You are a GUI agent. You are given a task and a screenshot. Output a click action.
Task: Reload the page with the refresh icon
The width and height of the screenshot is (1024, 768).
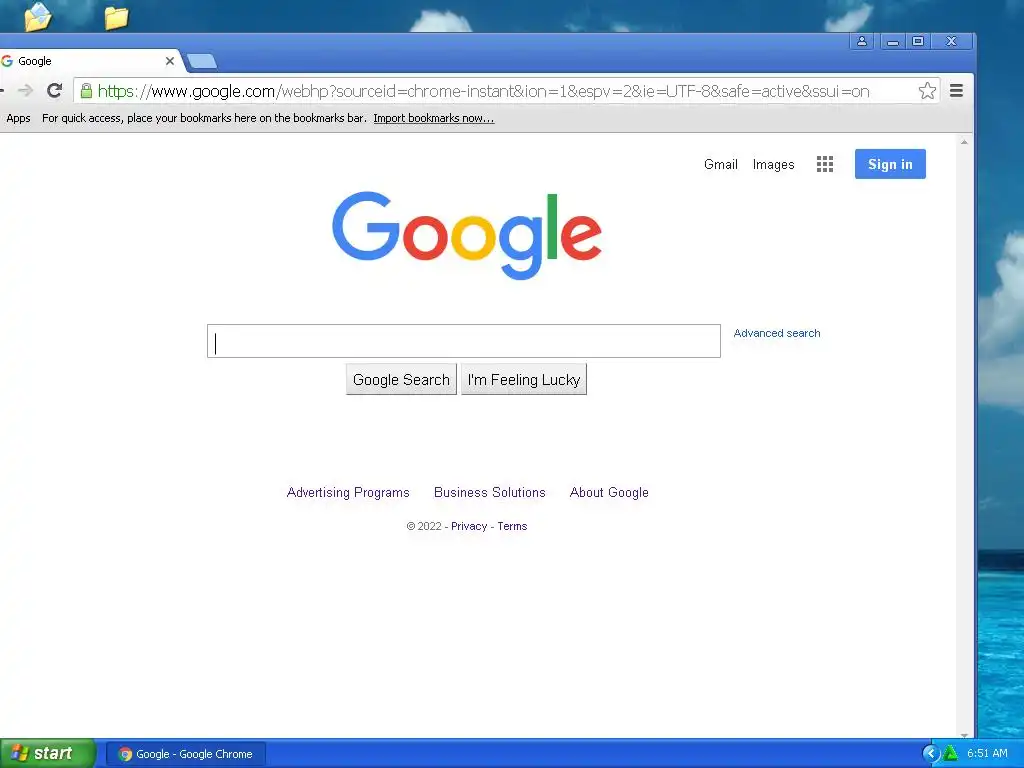pos(54,91)
